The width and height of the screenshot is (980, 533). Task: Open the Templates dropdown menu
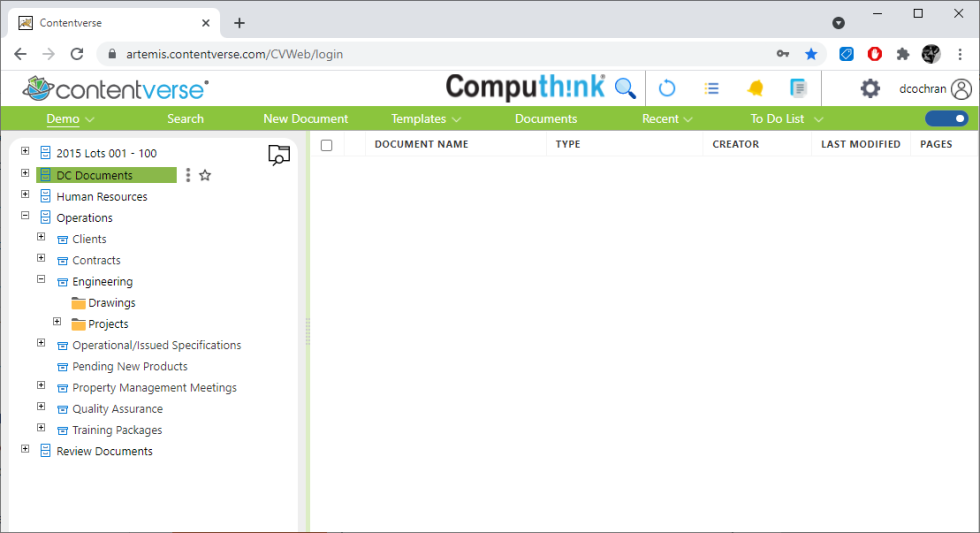(x=425, y=119)
